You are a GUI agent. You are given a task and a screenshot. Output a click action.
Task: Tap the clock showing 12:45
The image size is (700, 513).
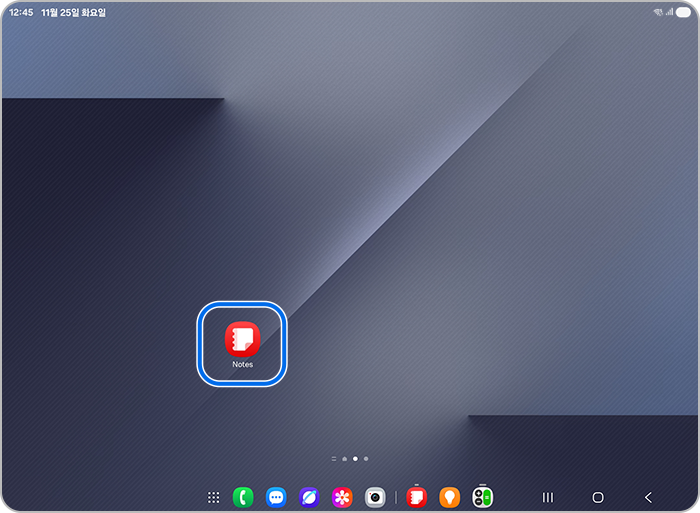pos(21,13)
